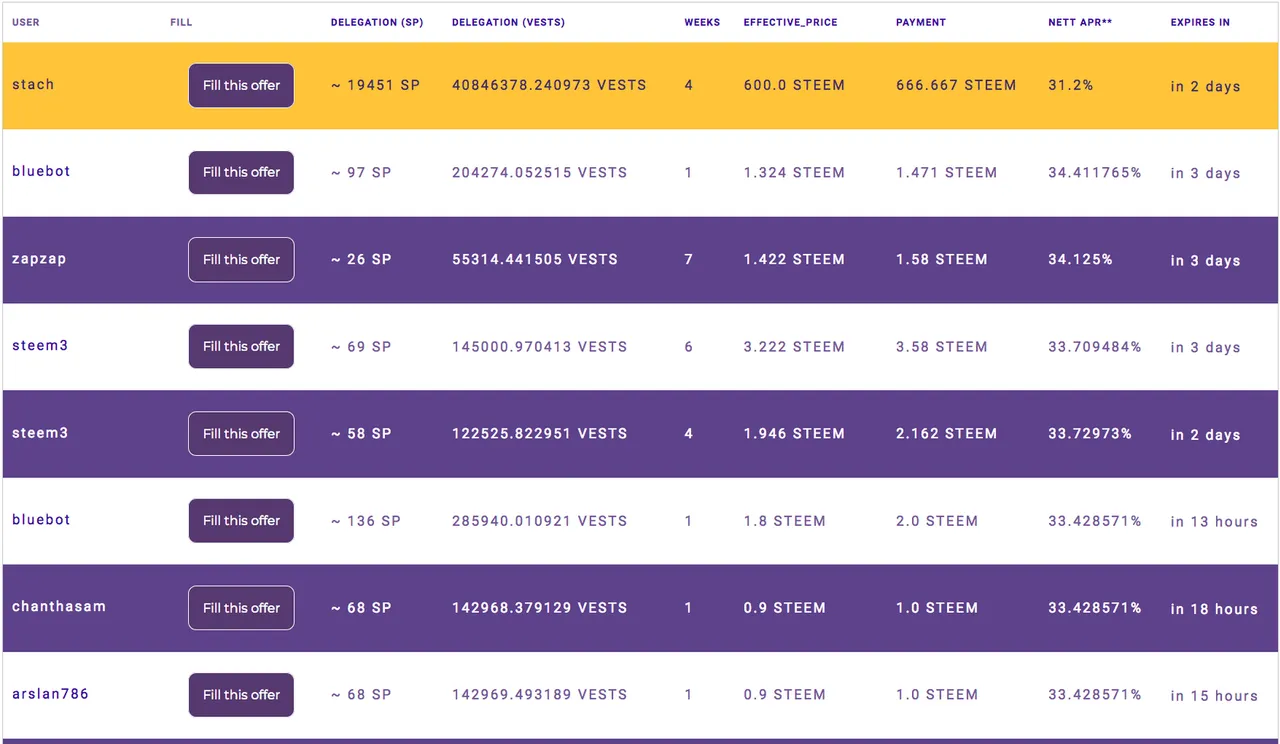Sort by EFFECTIVE_PRICE column header
The height and width of the screenshot is (744, 1280).
coord(791,22)
